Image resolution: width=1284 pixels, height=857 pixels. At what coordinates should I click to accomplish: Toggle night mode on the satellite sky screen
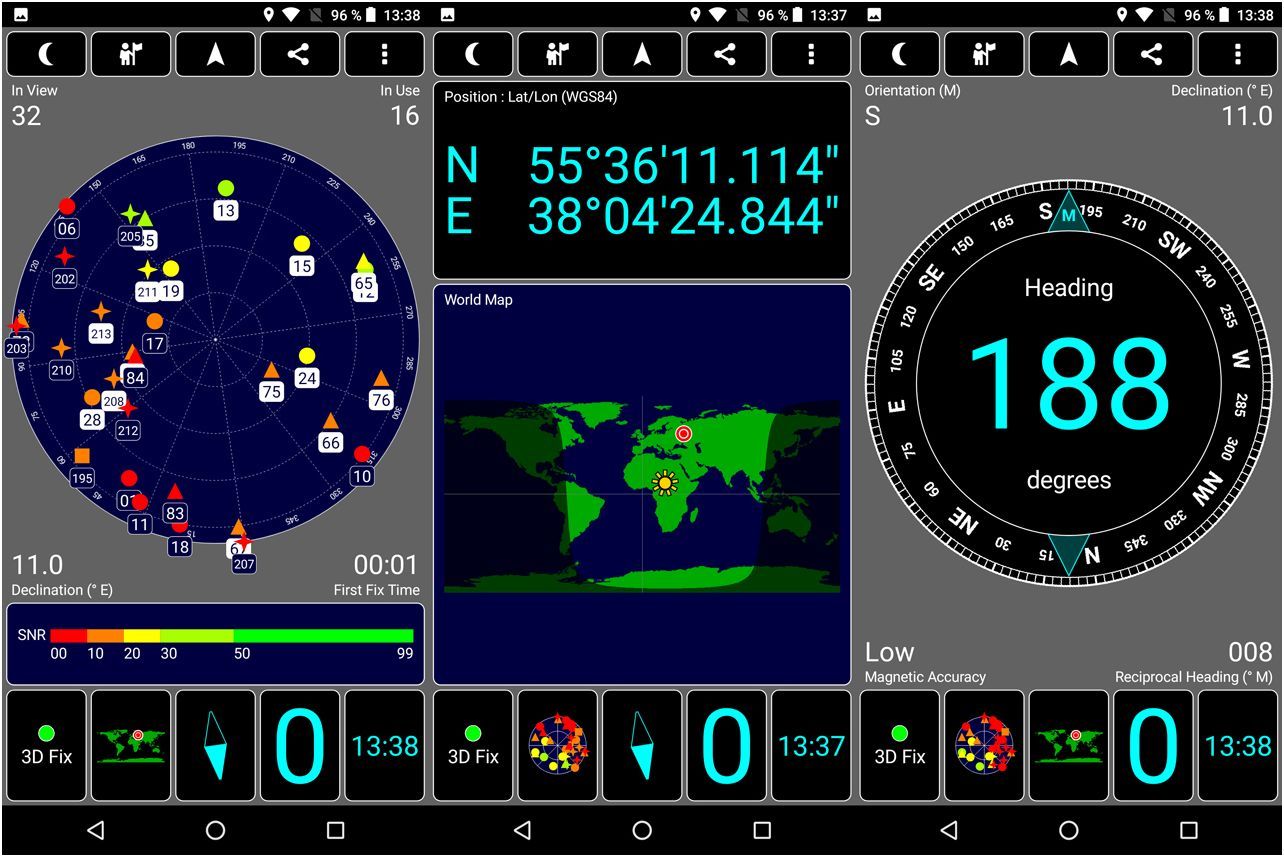(47, 54)
